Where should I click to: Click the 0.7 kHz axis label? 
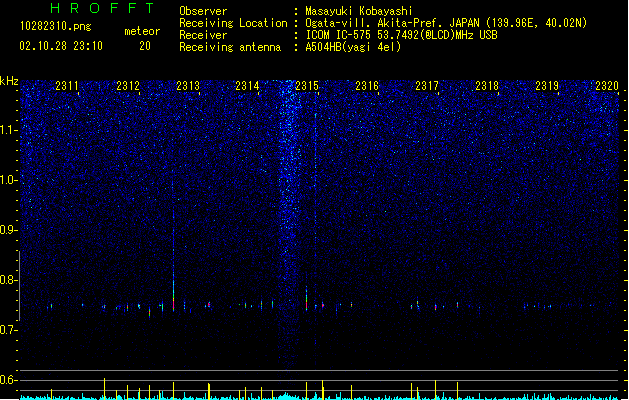point(9,330)
